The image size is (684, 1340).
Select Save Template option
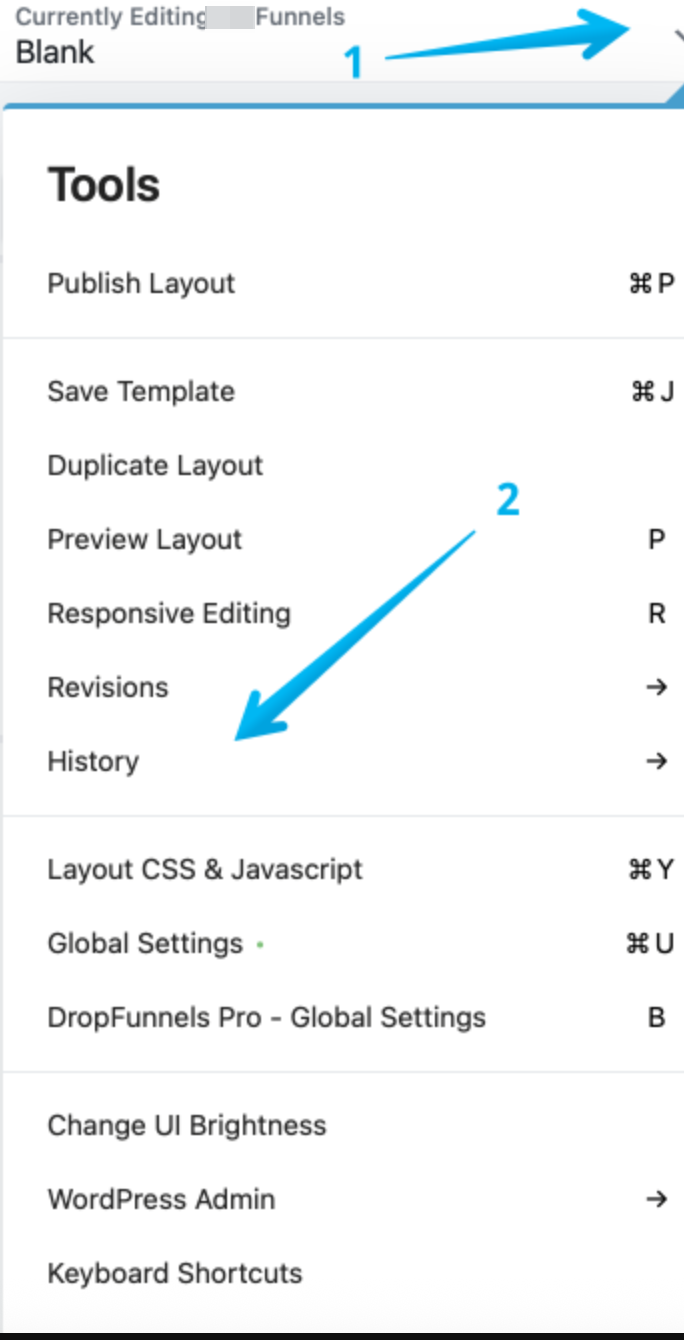[141, 392]
